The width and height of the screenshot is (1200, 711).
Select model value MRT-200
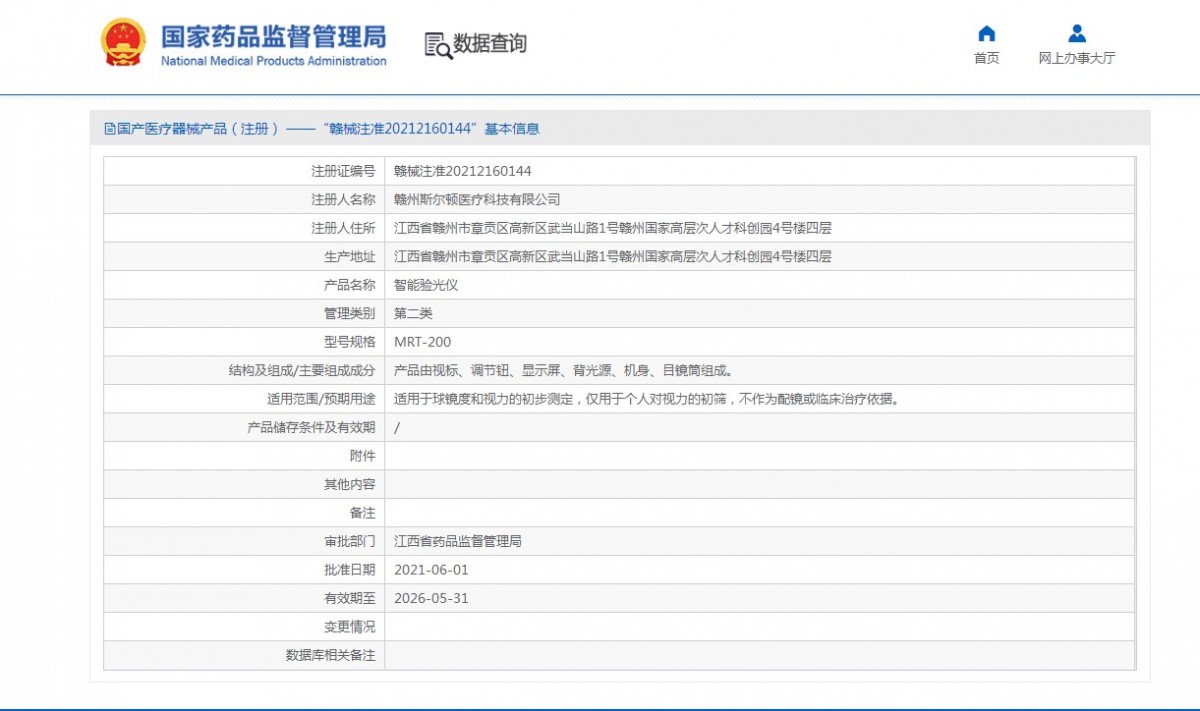click(422, 342)
